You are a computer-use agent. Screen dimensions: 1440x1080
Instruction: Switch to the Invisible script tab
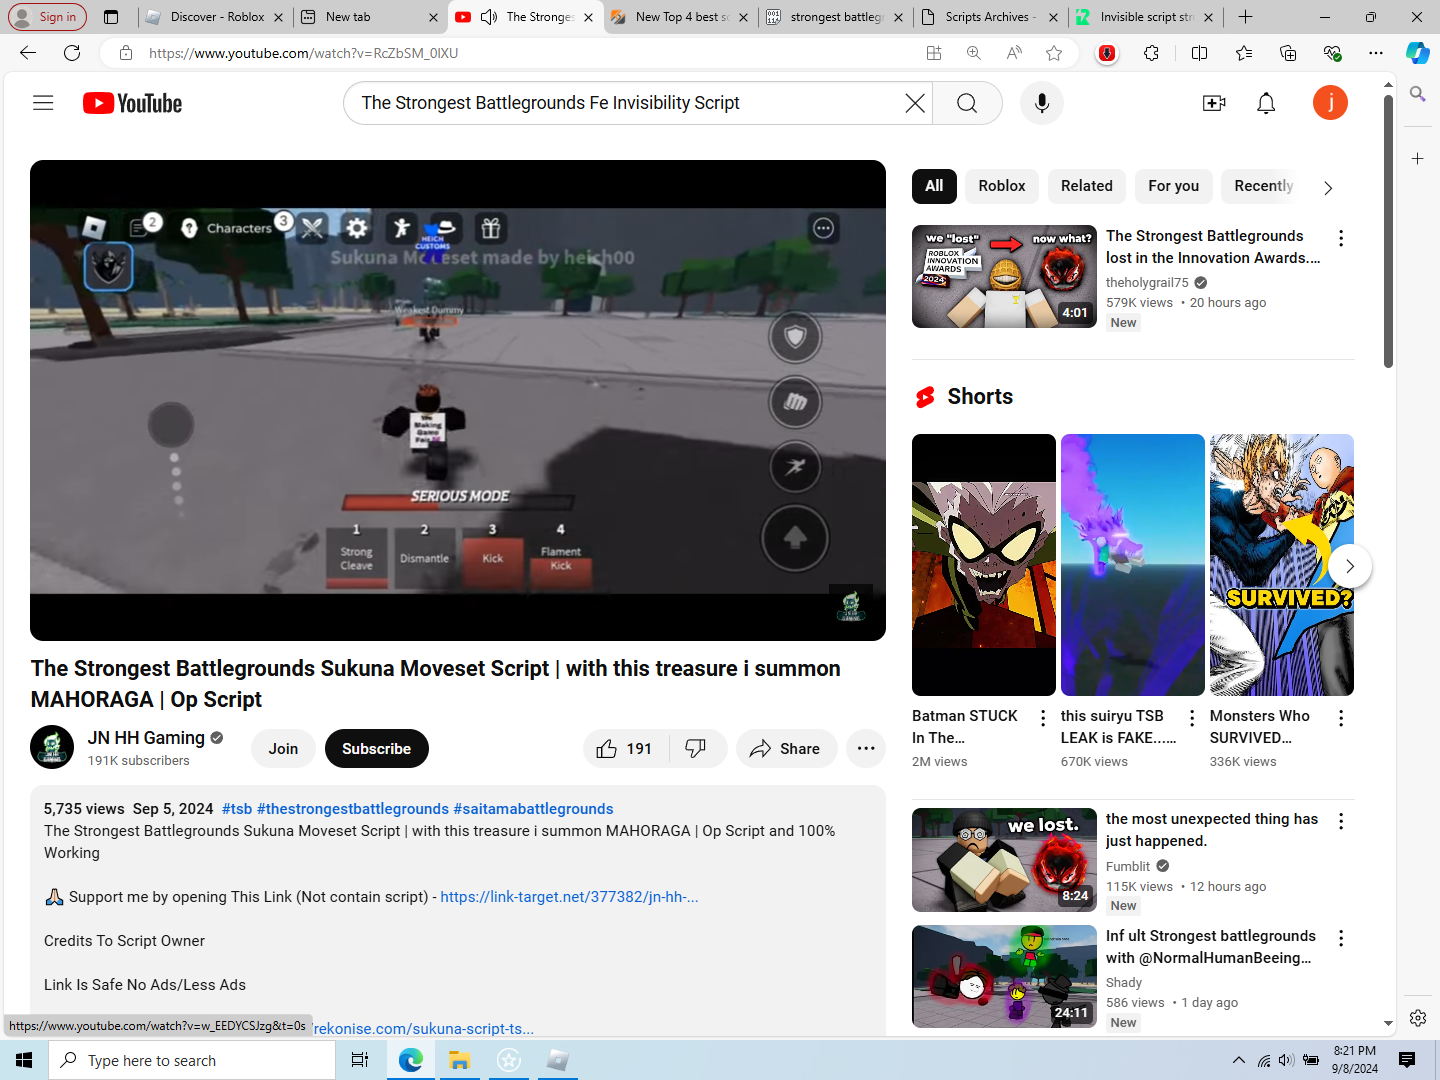(1145, 17)
